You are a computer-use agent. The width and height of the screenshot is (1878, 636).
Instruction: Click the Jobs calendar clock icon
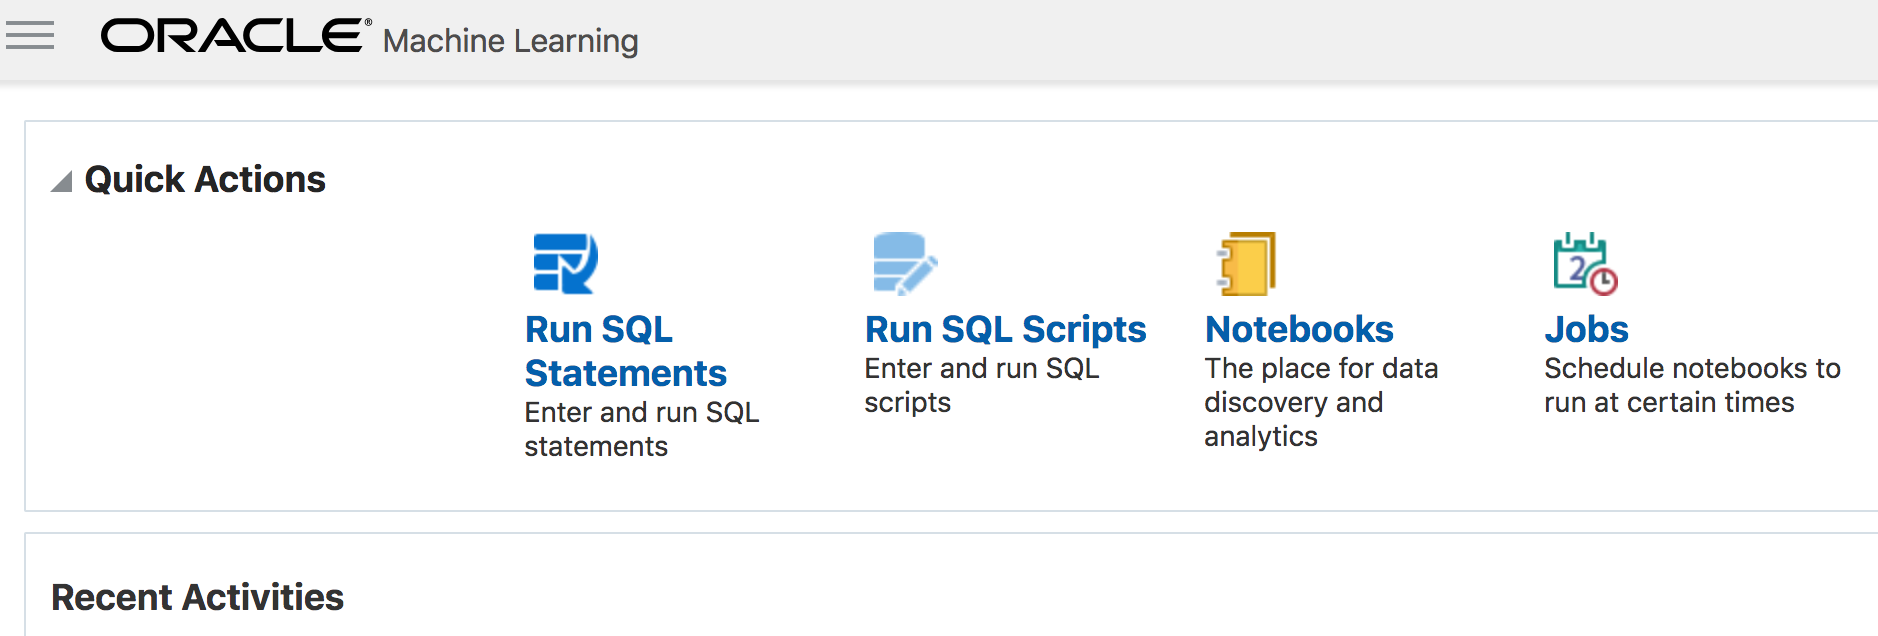click(x=1584, y=264)
